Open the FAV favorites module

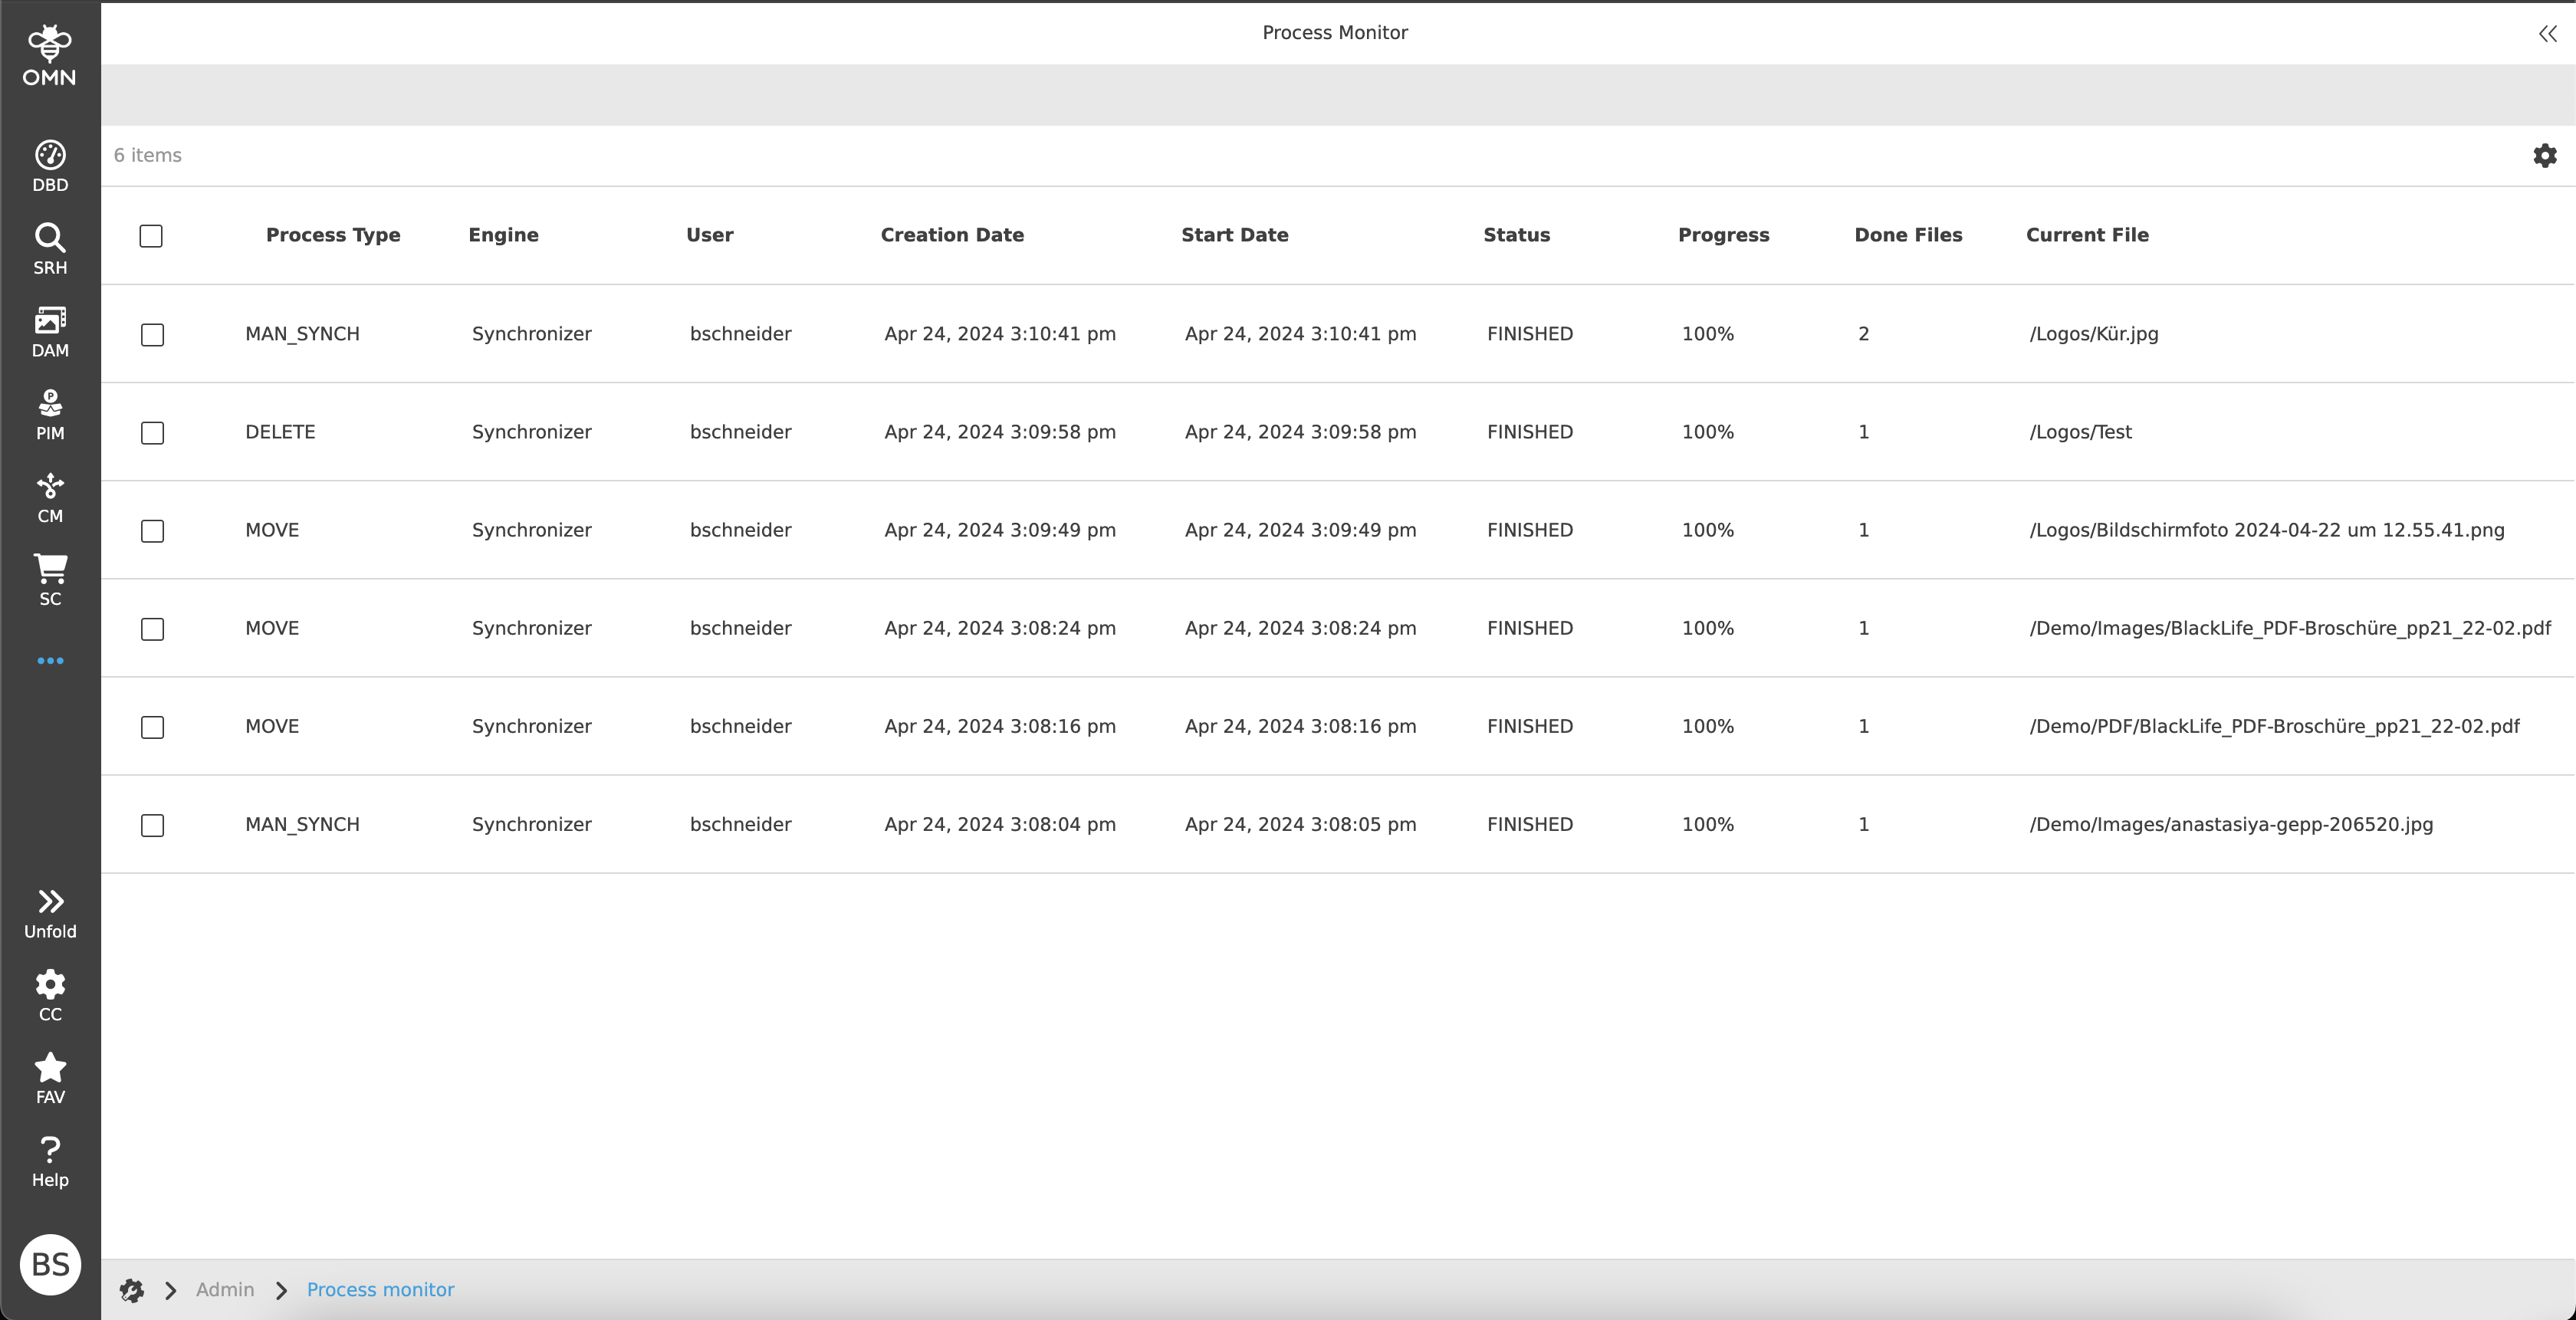pos(49,1078)
